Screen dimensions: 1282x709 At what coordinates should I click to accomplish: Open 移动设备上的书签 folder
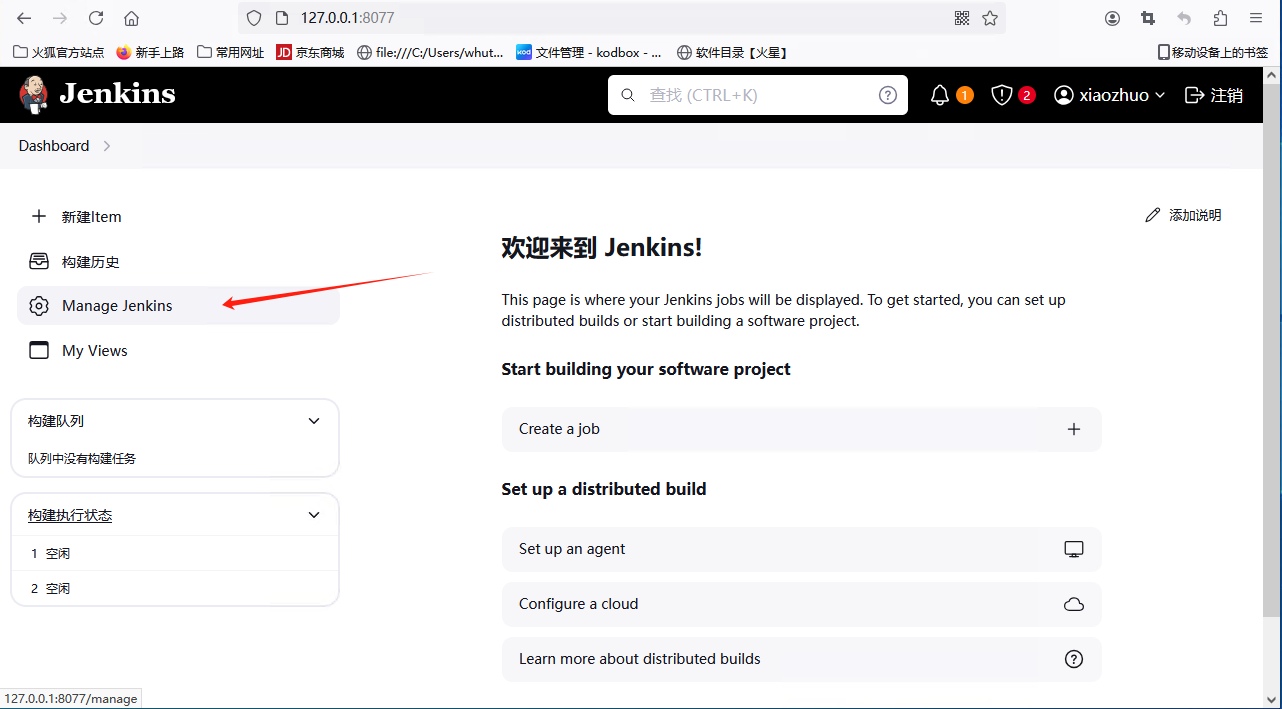pos(1213,52)
